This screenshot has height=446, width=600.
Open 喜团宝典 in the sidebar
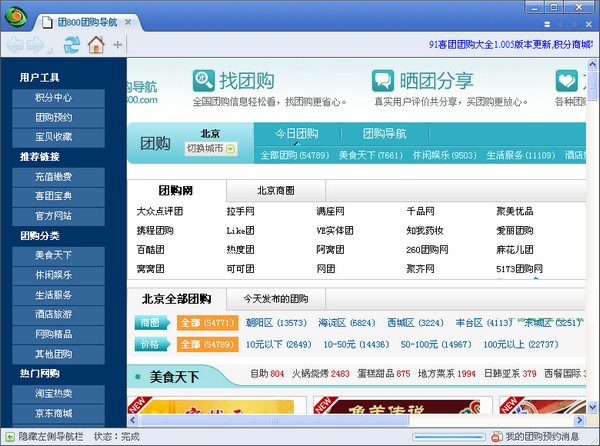(x=58, y=196)
